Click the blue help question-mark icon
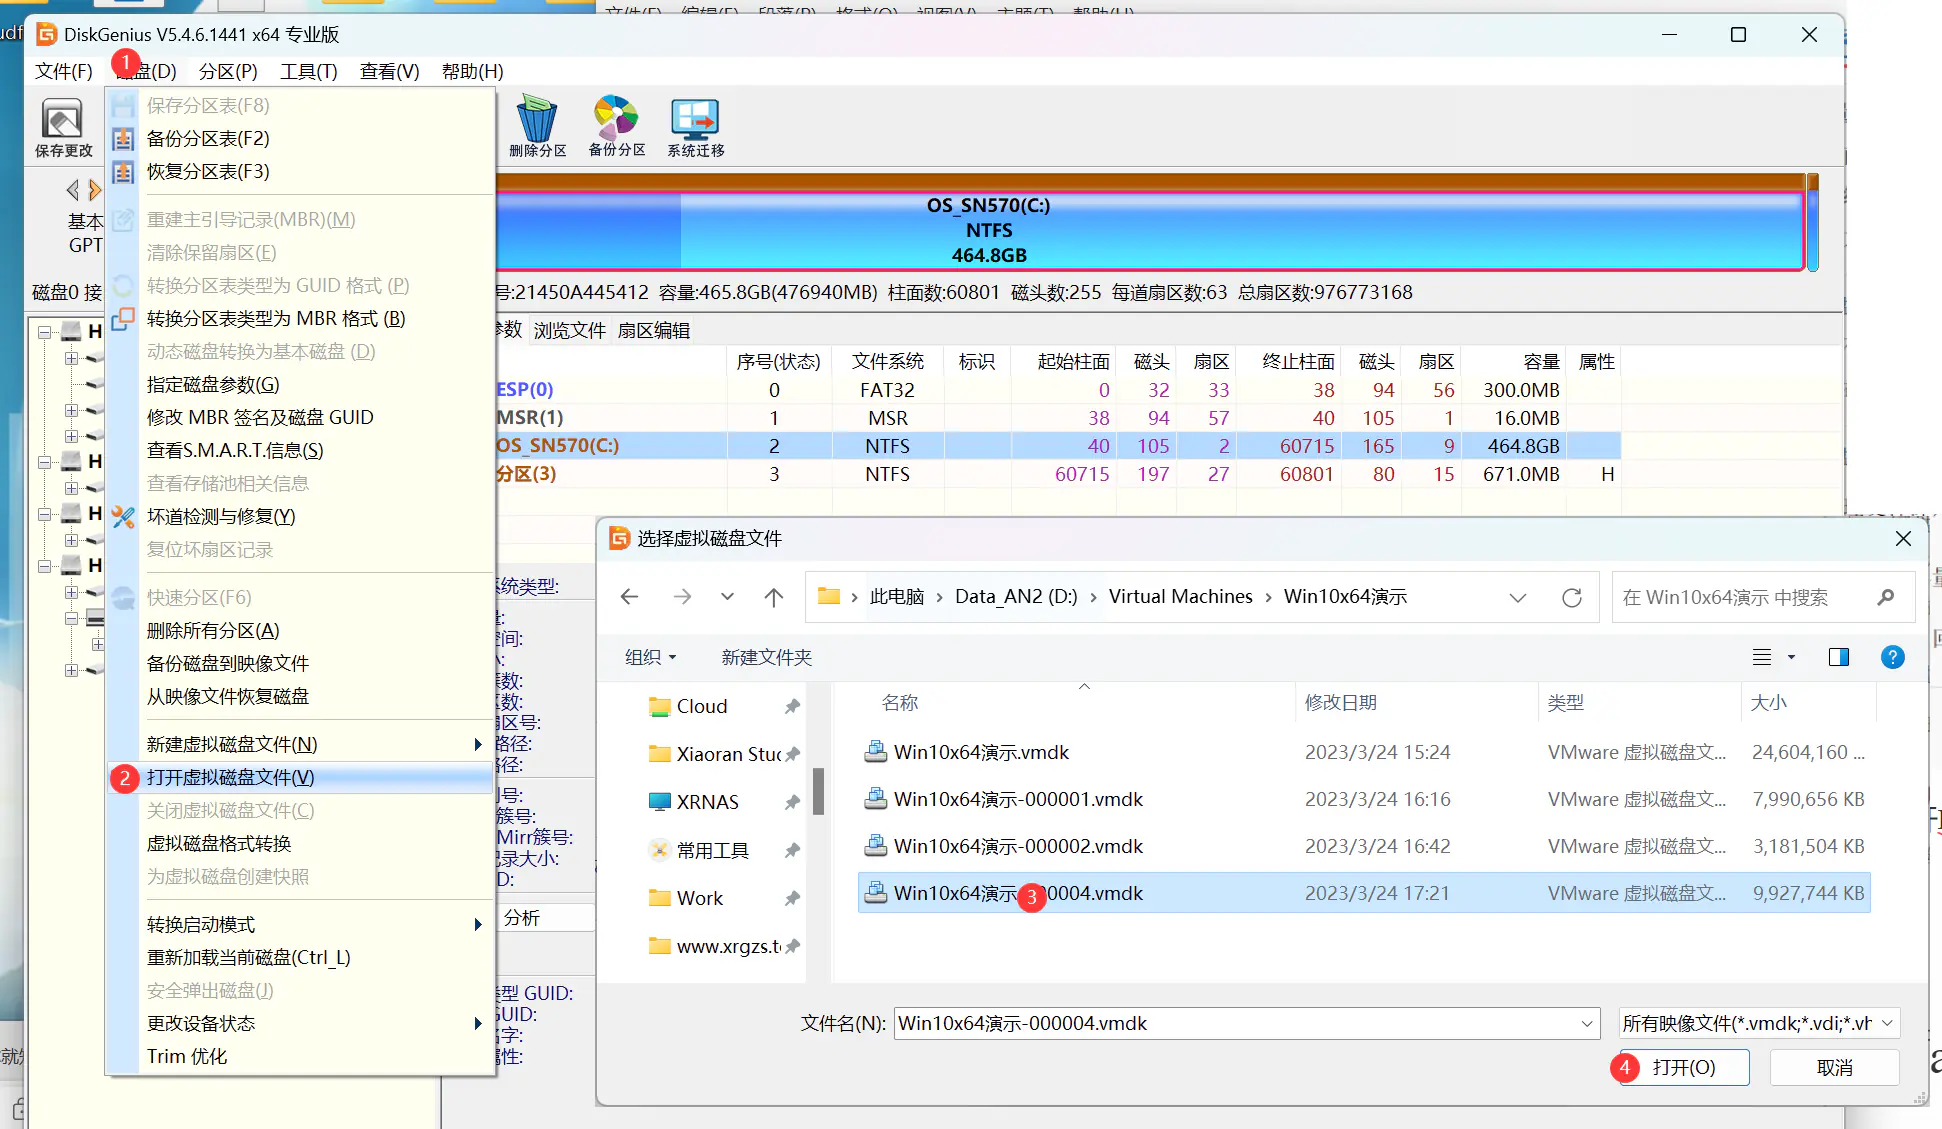 click(1892, 657)
